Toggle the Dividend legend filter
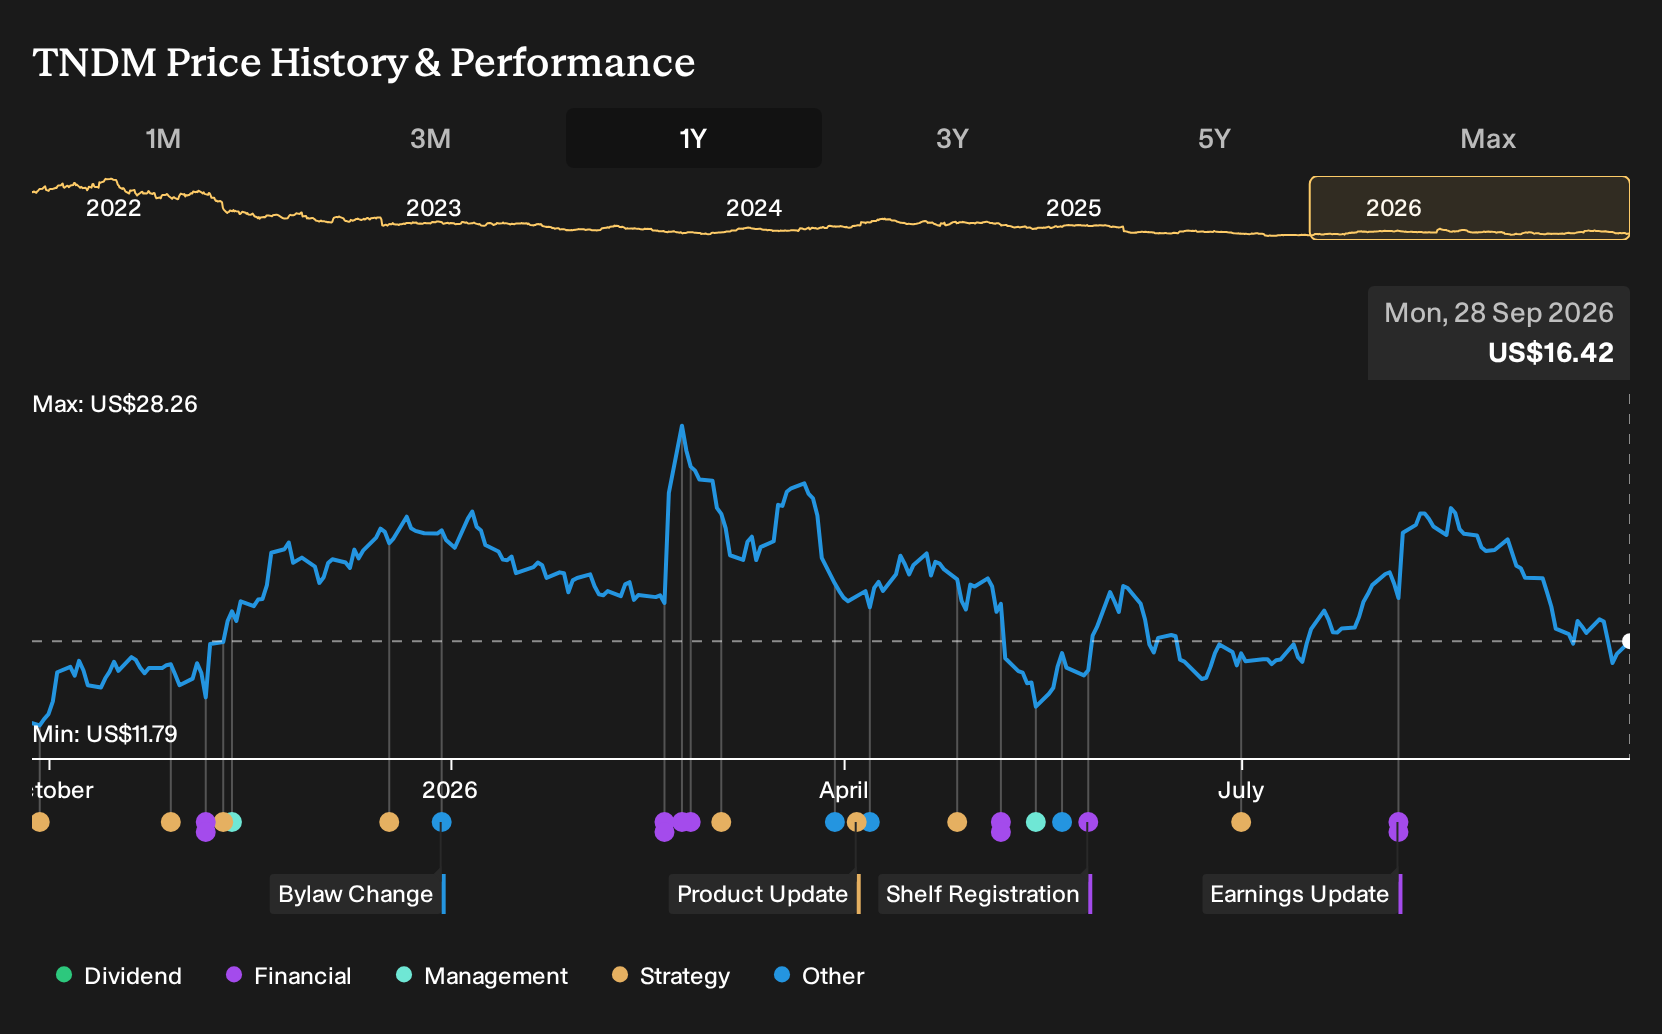This screenshot has height=1034, width=1662. coord(119,976)
